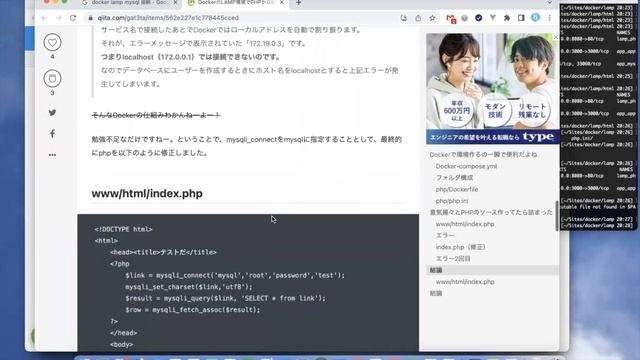
Task: Click the mysqli_connect line in code block
Action: point(235,276)
